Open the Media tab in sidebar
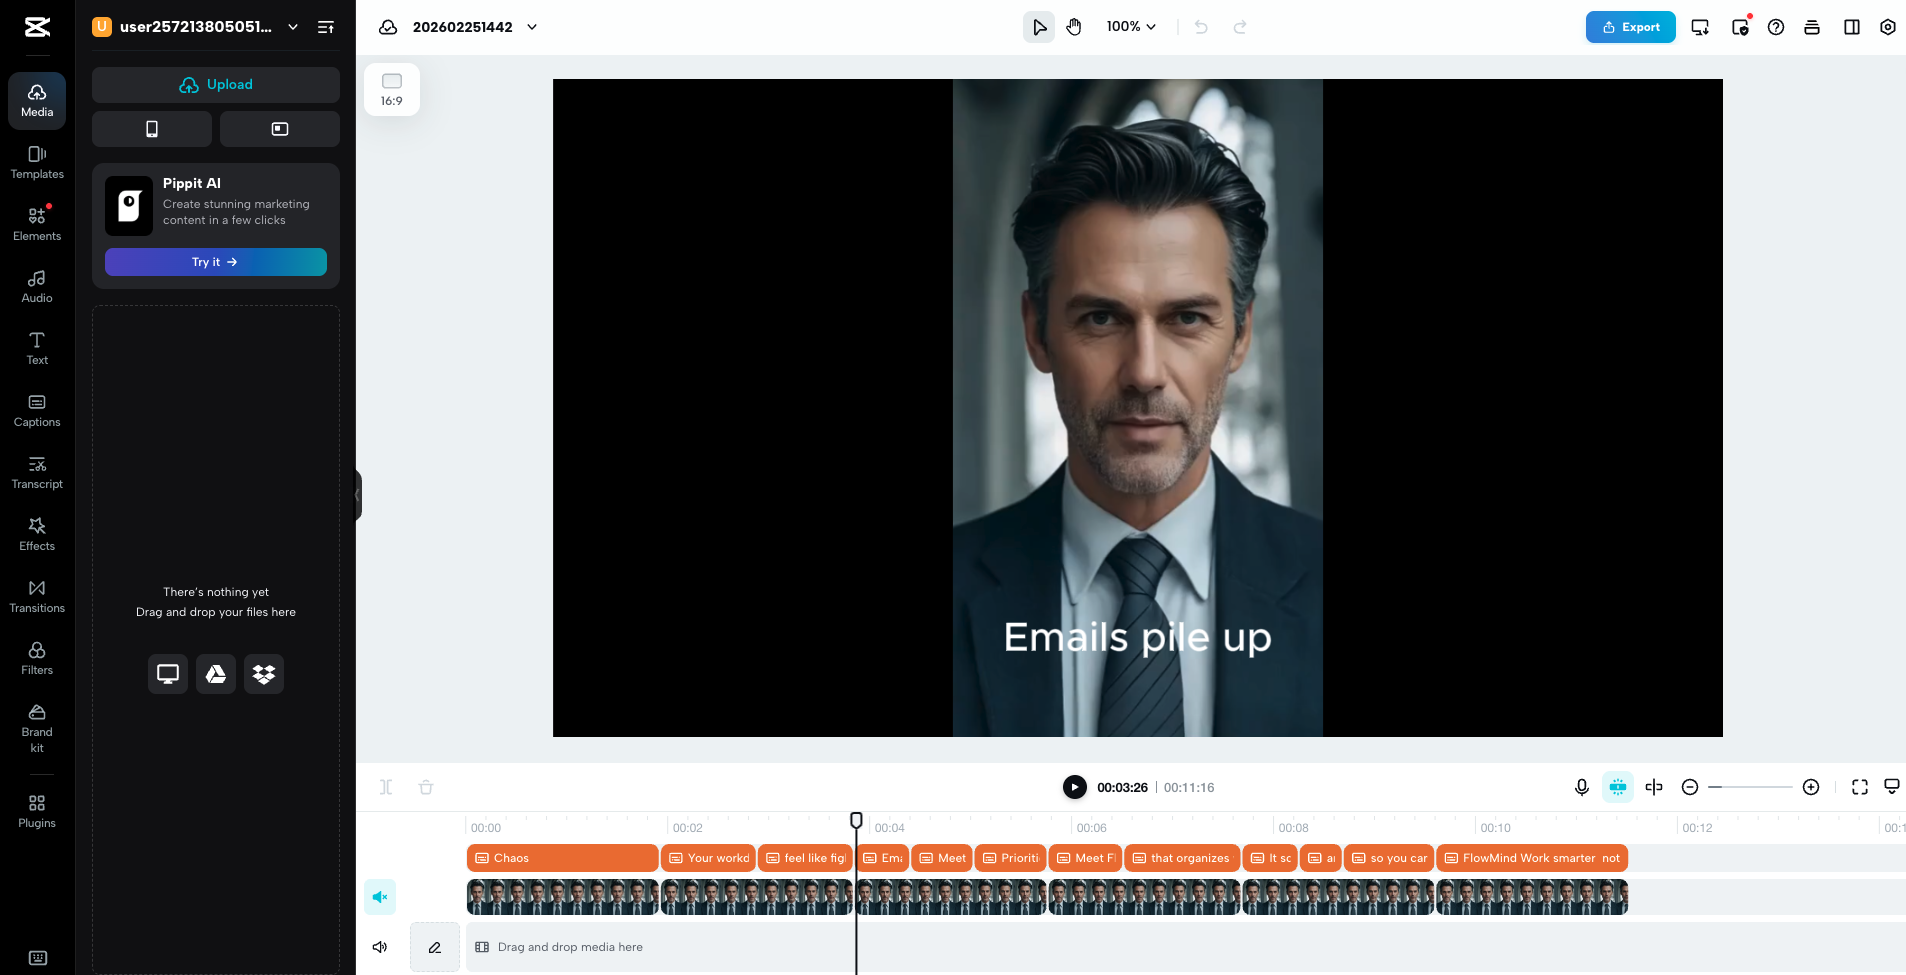Viewport: 1906px width, 975px height. point(37,100)
